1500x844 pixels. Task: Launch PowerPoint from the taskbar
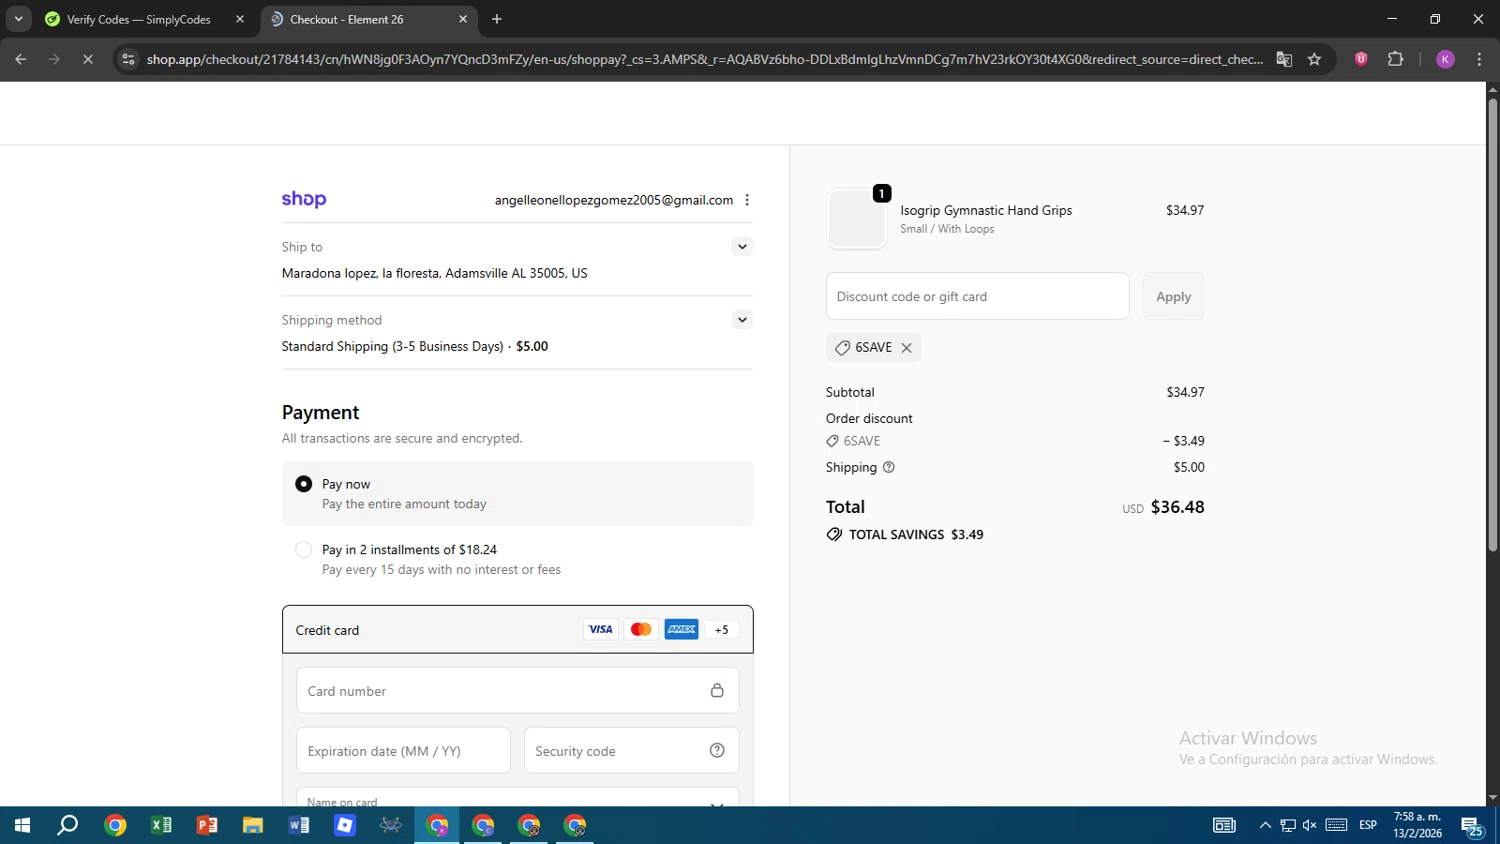pyautogui.click(x=207, y=825)
